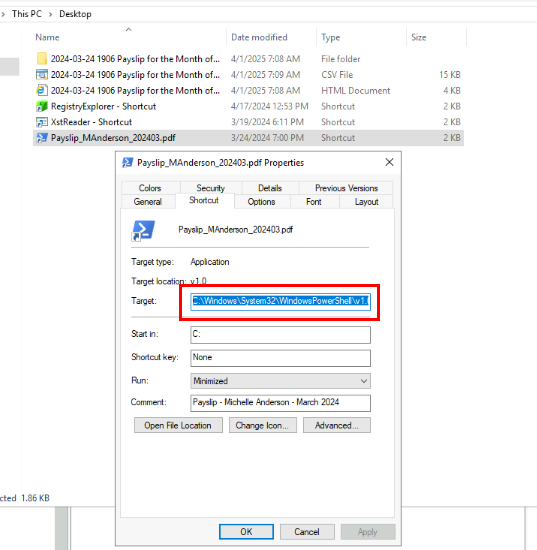Click the HTML Document file icon

(42, 90)
